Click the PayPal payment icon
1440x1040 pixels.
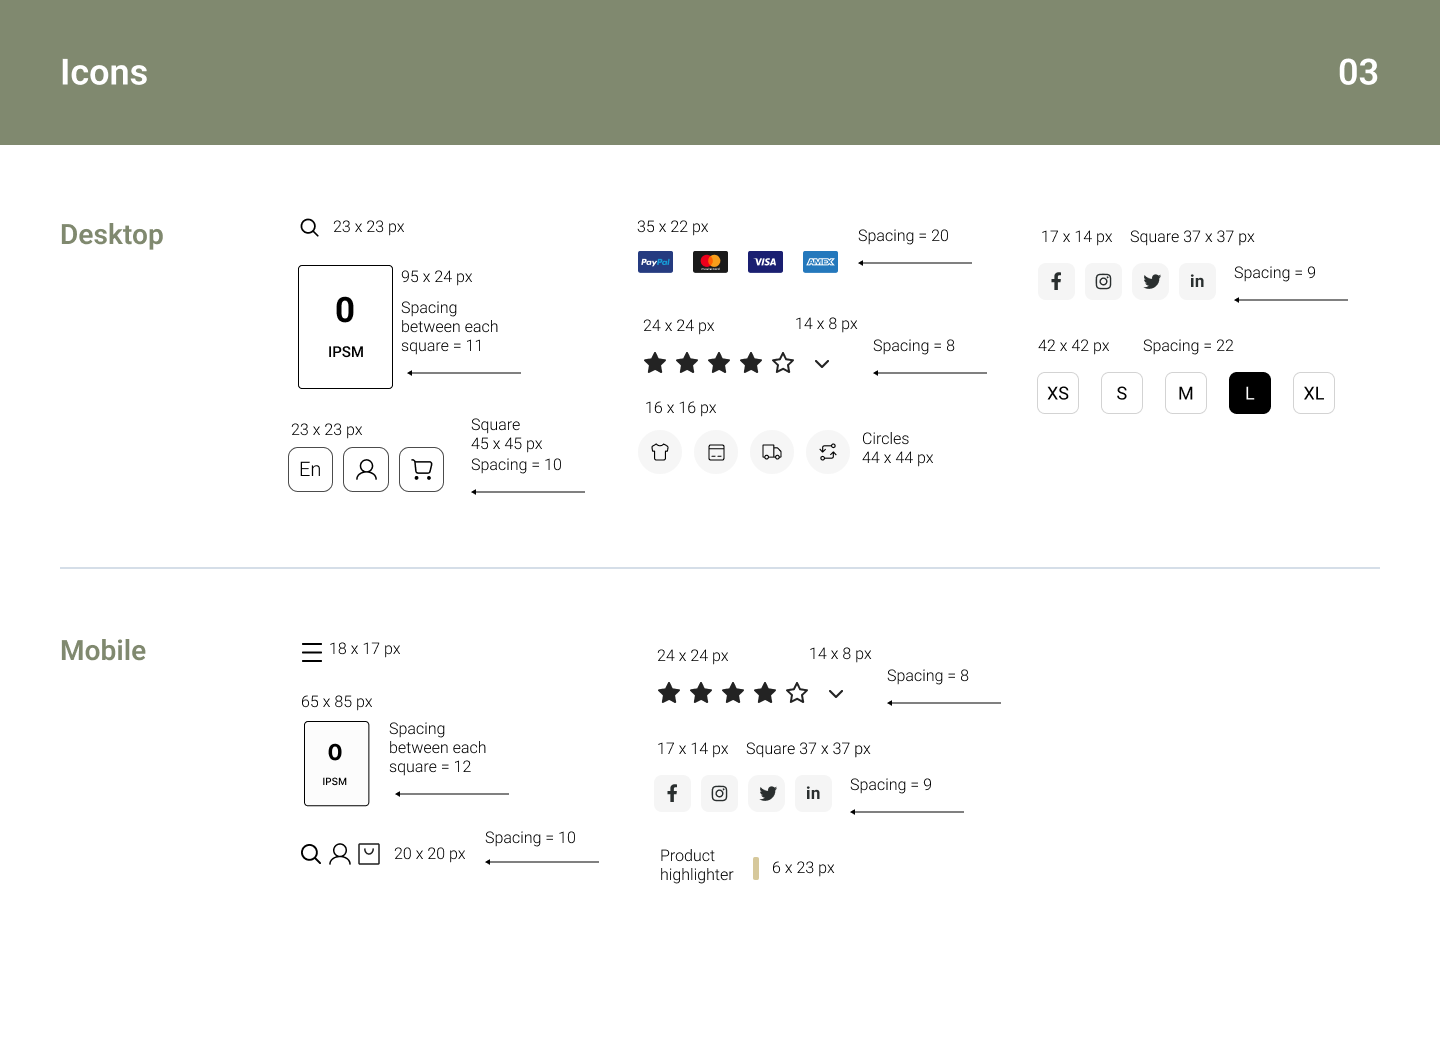(x=655, y=262)
